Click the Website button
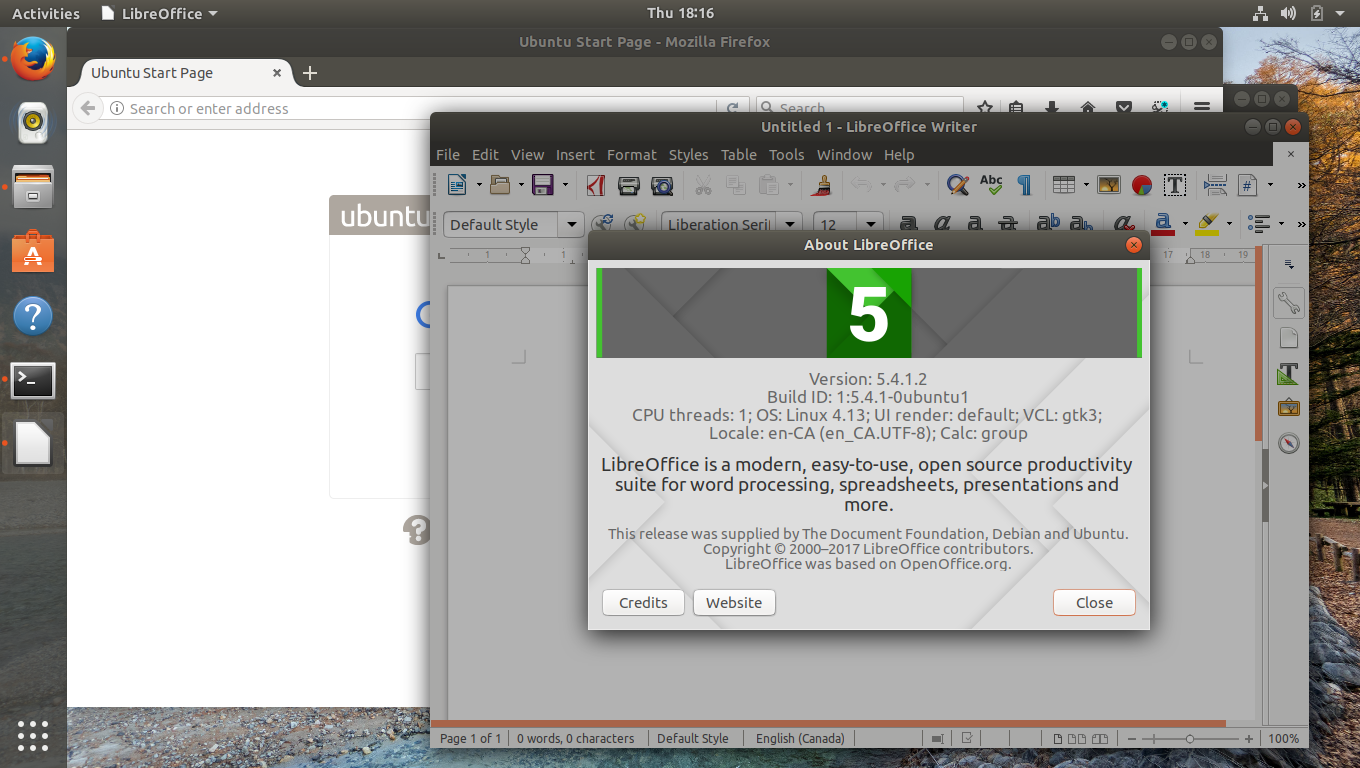This screenshot has height=768, width=1360. tap(734, 602)
